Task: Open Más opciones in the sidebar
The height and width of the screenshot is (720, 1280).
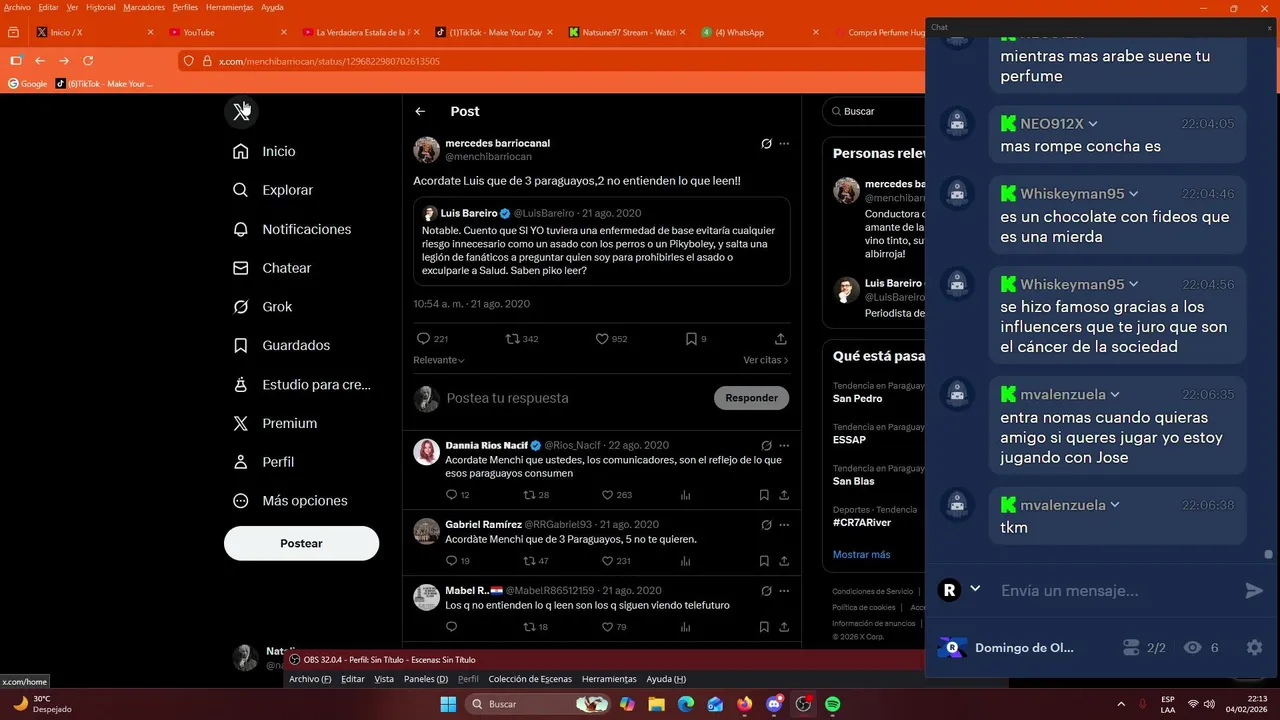Action: coord(290,501)
